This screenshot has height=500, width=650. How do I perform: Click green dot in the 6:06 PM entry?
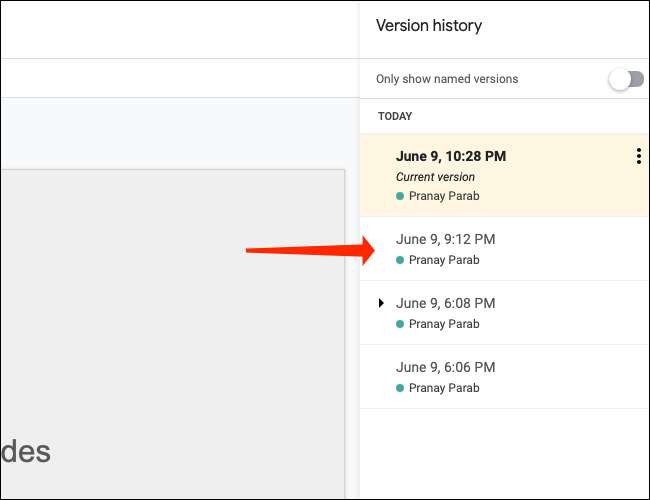click(x=400, y=388)
